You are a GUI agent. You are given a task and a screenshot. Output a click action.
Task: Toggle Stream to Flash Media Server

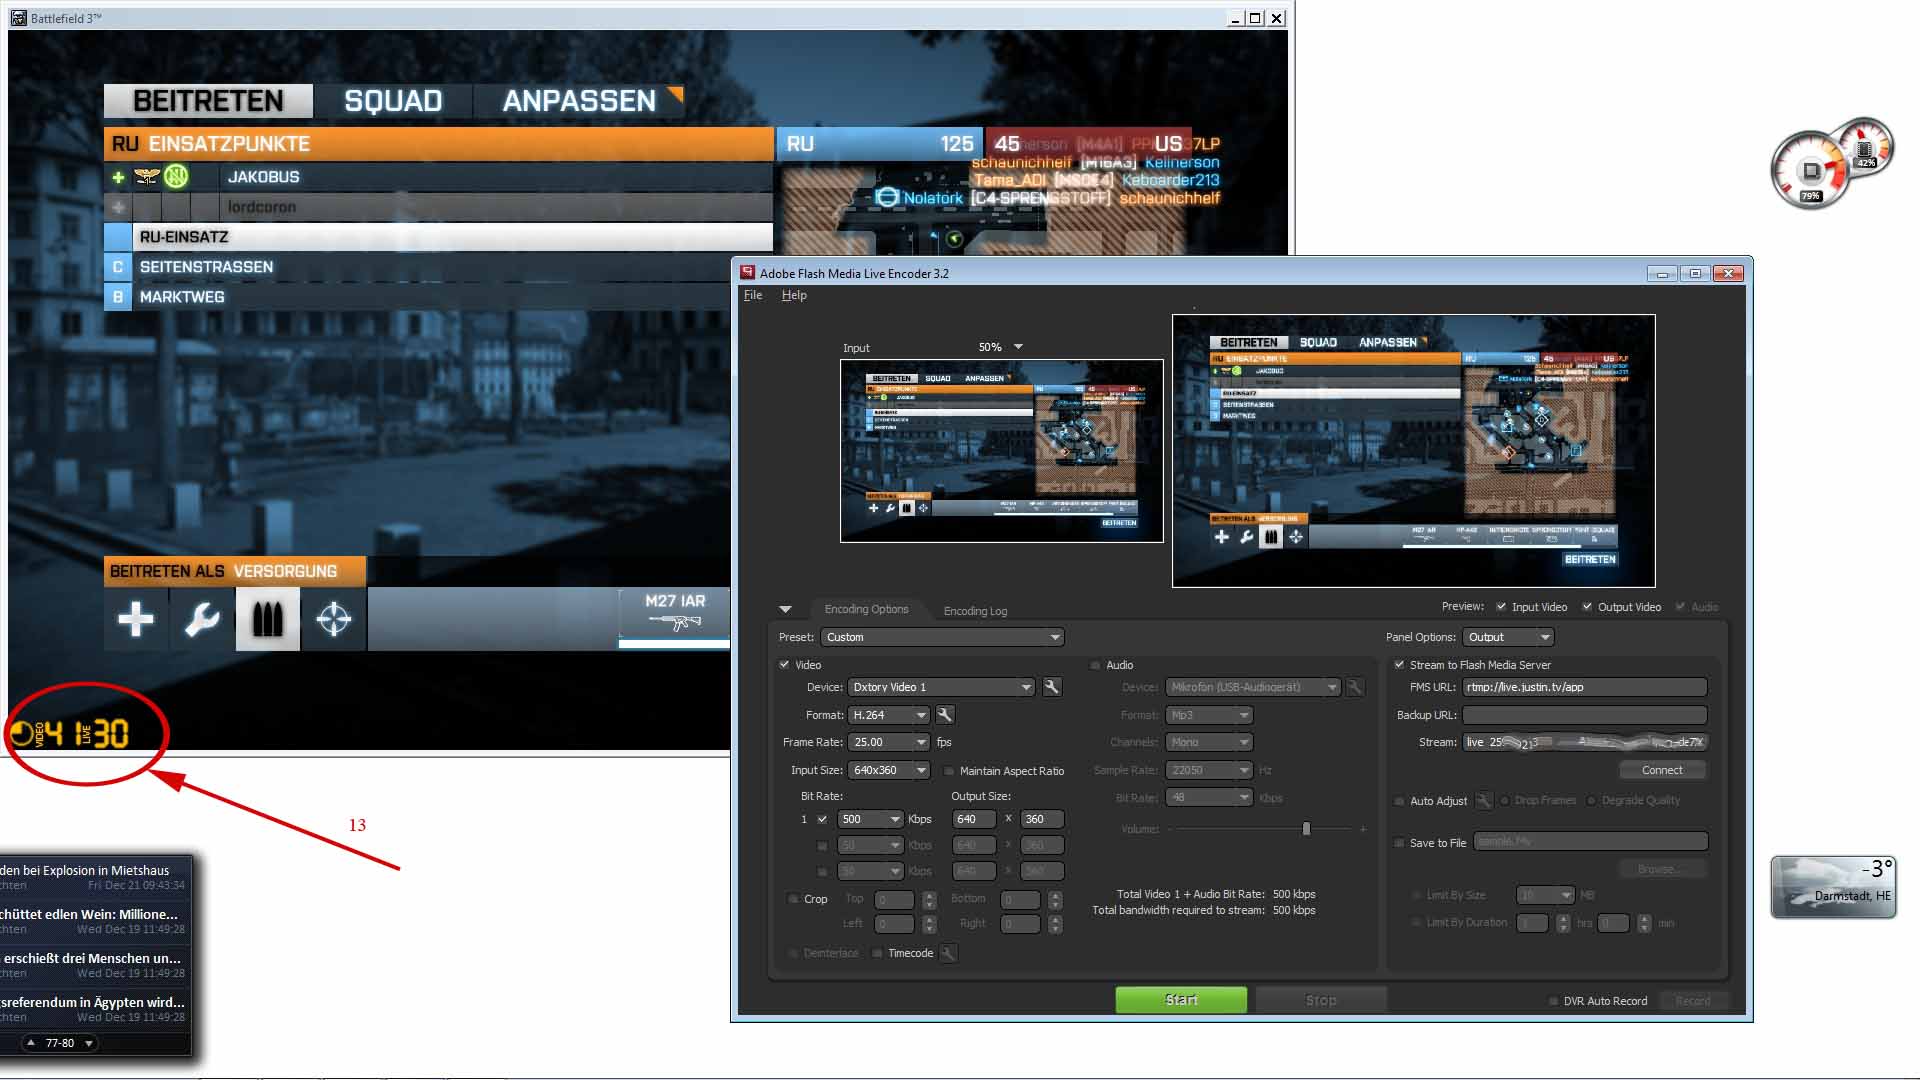coord(1400,665)
